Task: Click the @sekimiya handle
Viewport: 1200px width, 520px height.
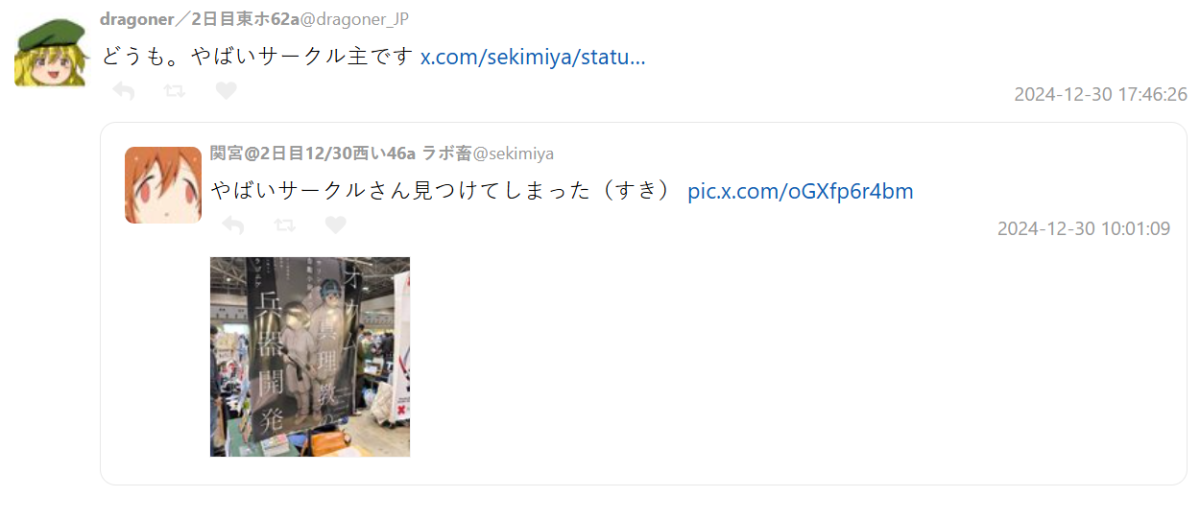Action: point(513,153)
